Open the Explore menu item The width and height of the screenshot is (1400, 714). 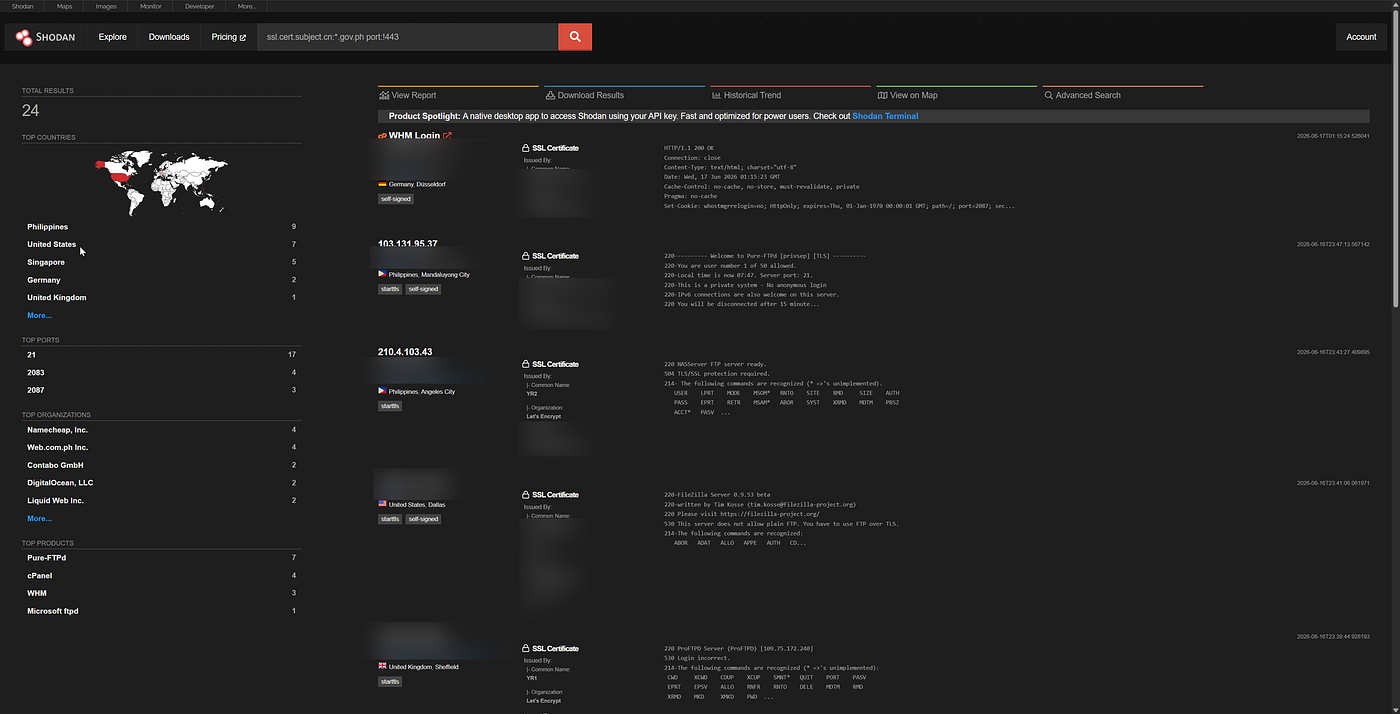(x=113, y=37)
